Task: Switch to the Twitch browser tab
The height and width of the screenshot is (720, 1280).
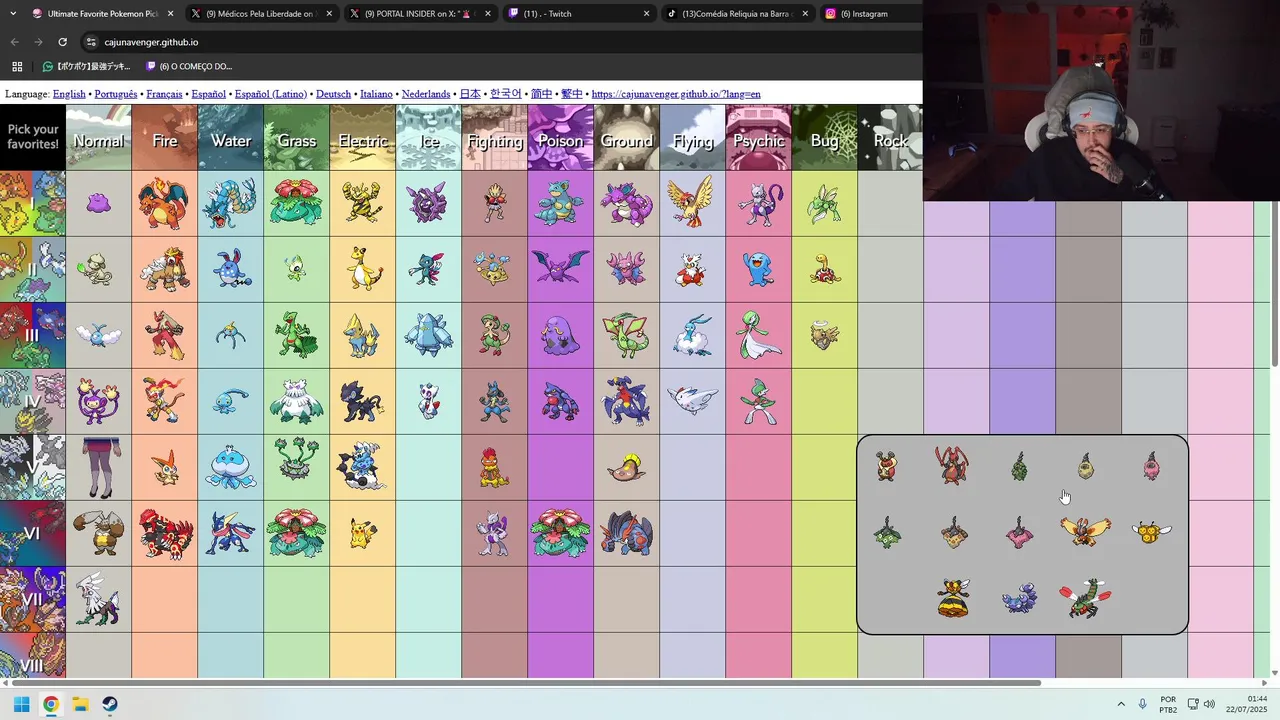Action: tap(580, 14)
